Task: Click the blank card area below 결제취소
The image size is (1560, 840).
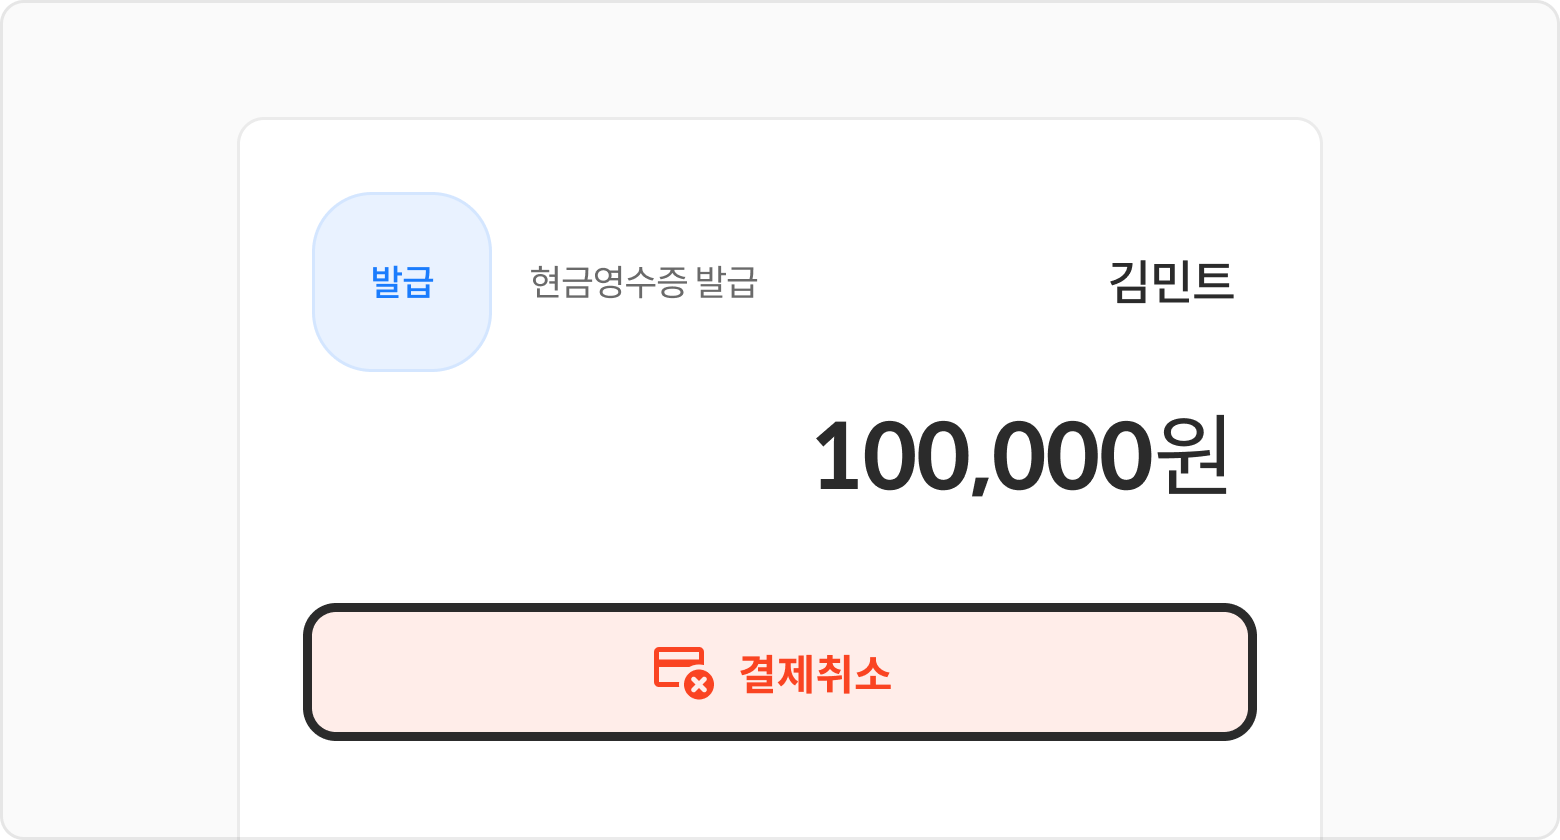Action: click(x=780, y=790)
